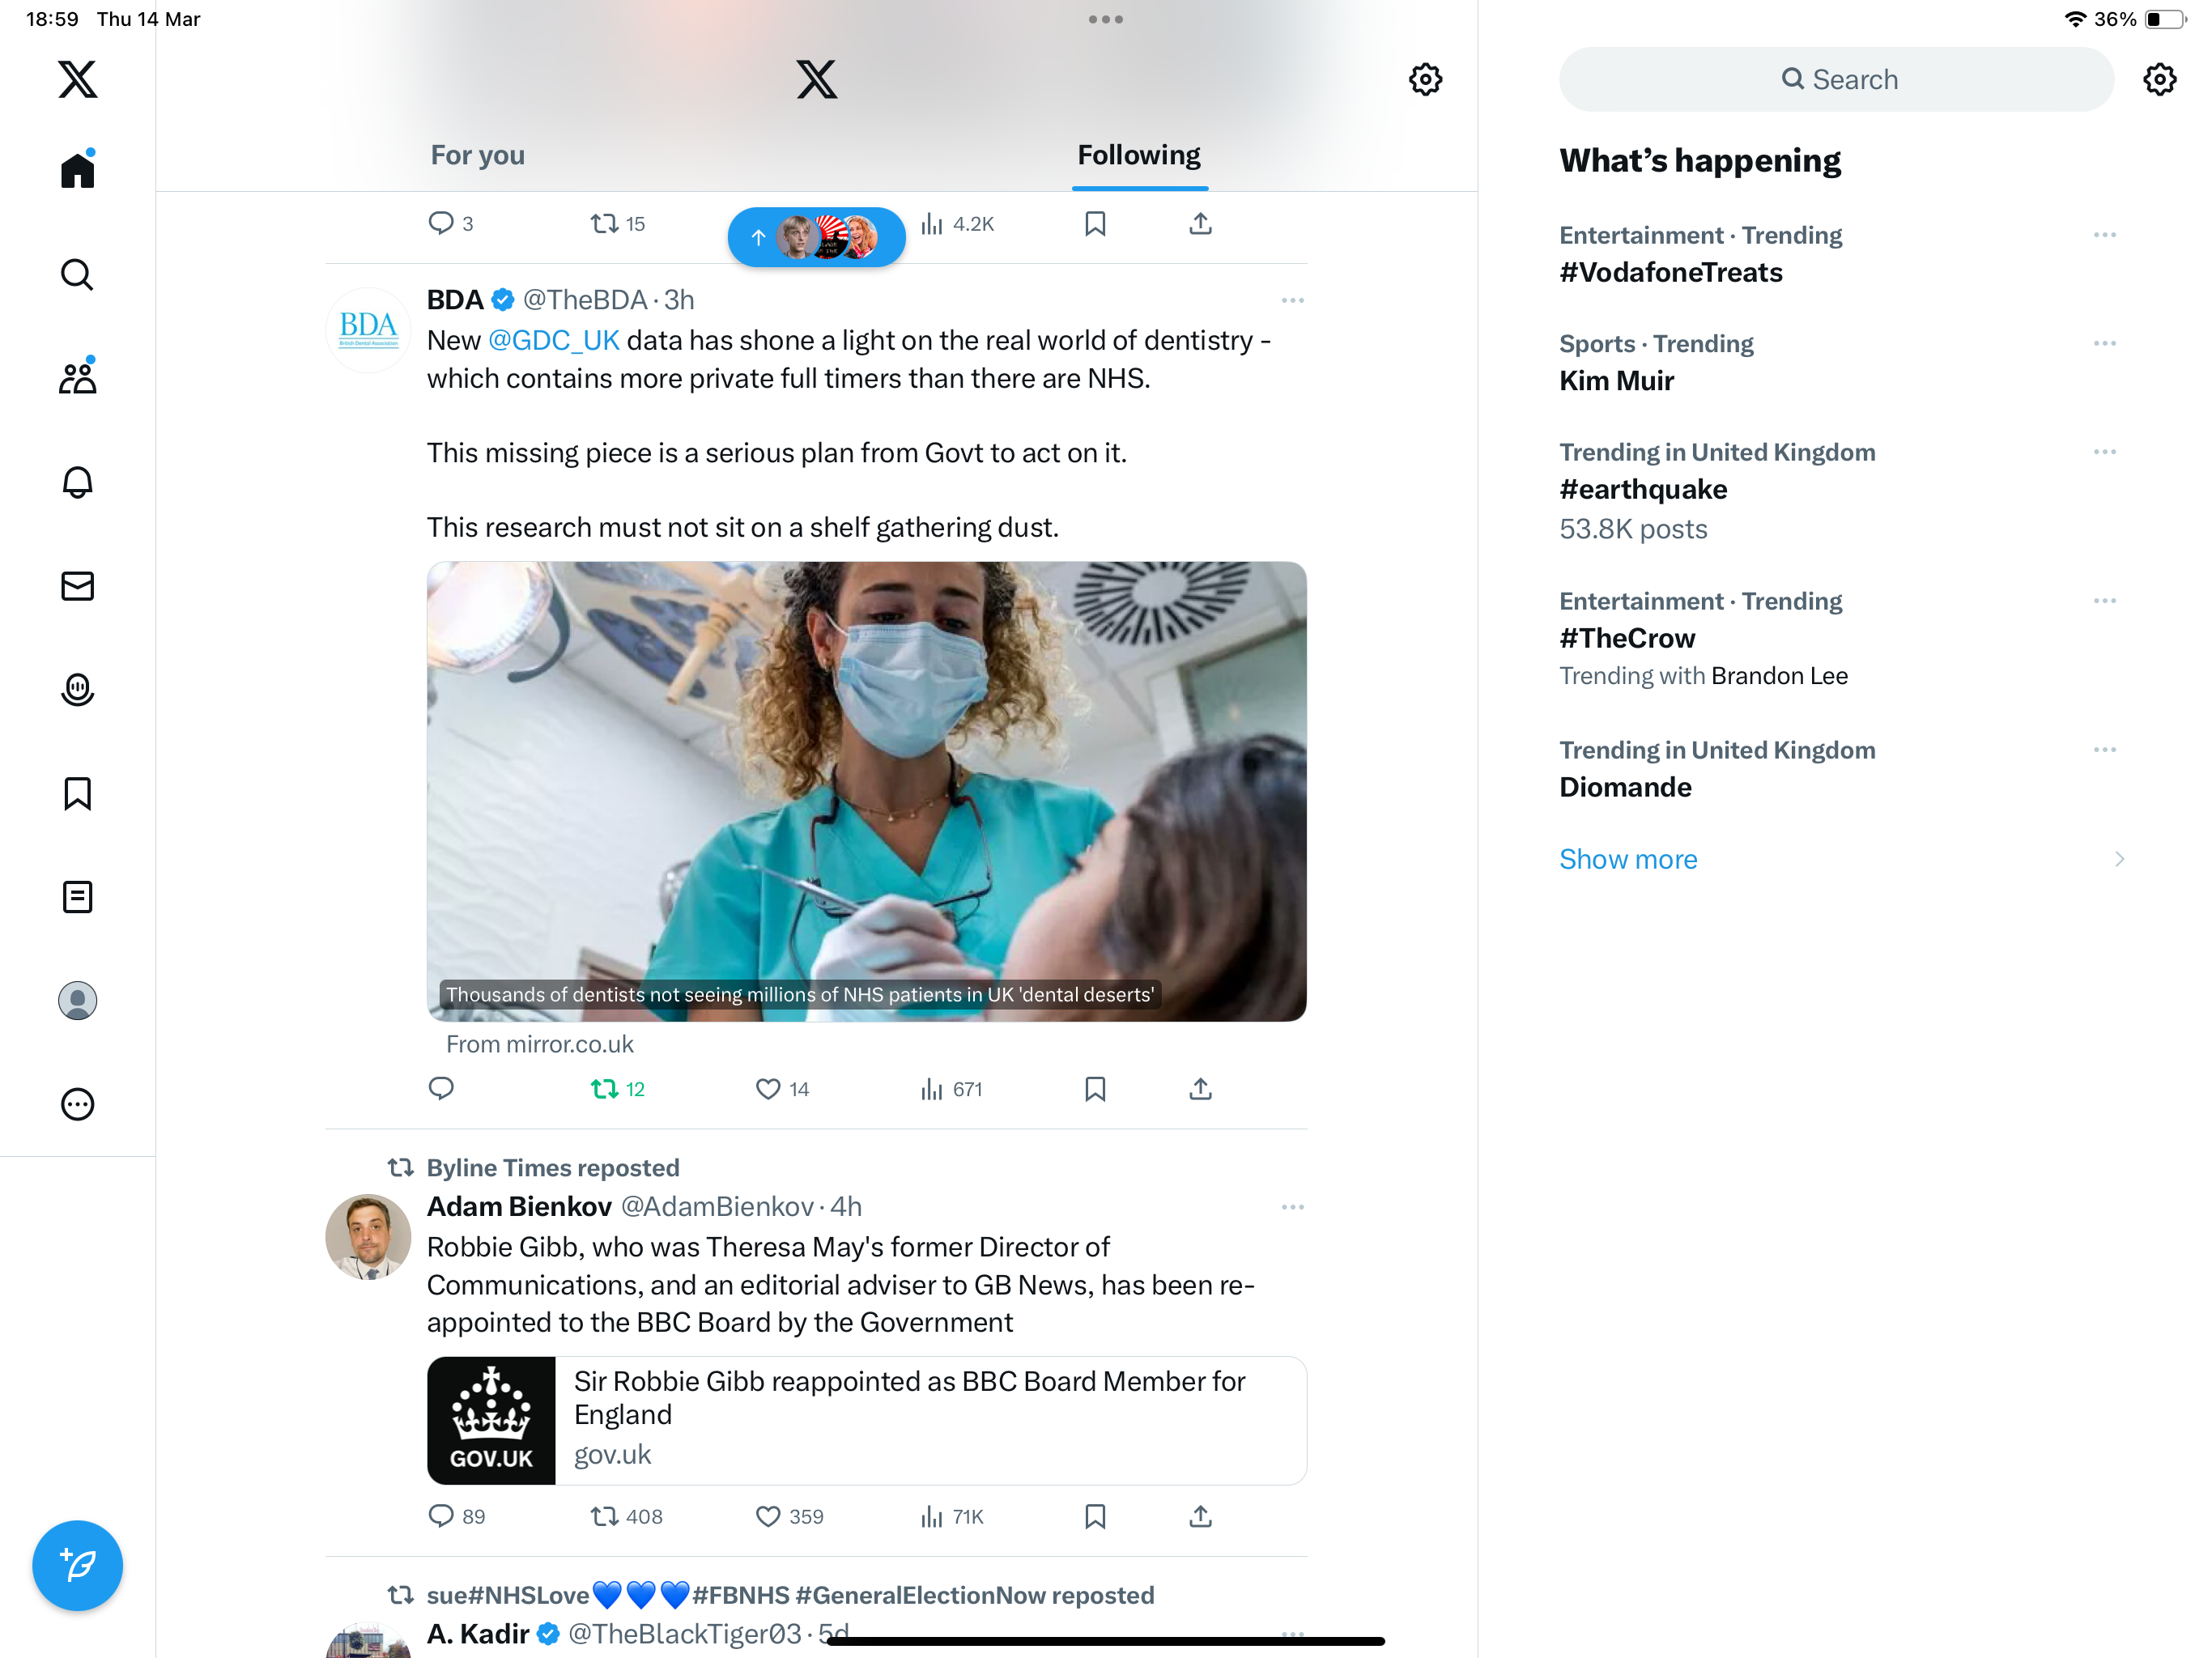Like the BDA post with 14 likes
This screenshot has height=1658, width=2212.
(x=782, y=1088)
